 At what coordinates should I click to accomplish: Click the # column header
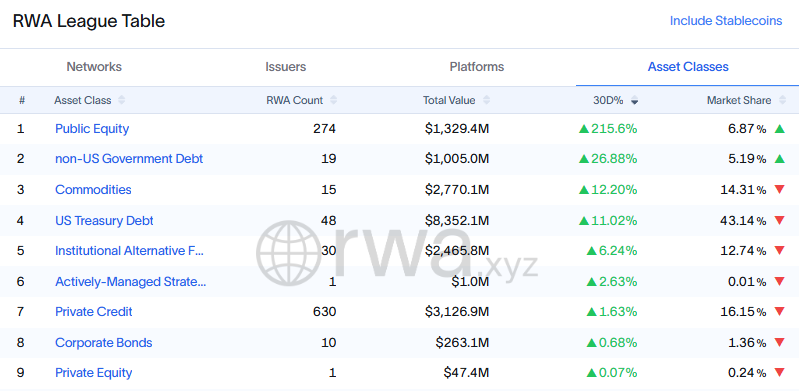[22, 100]
